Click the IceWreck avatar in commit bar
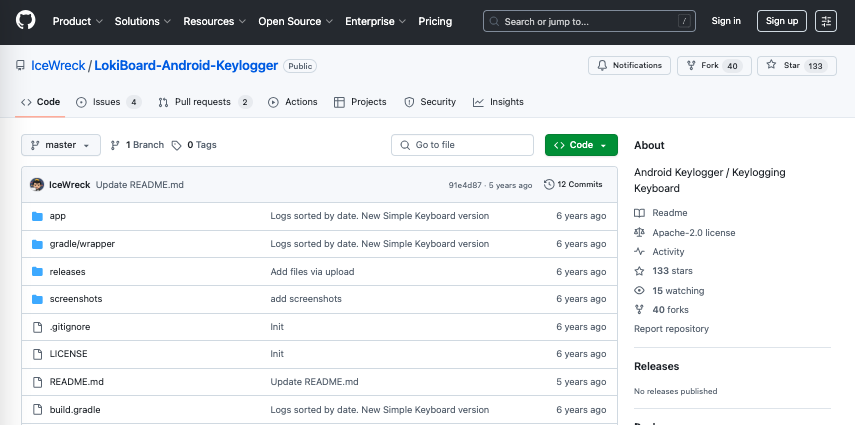The image size is (855, 425). pyautogui.click(x=37, y=184)
